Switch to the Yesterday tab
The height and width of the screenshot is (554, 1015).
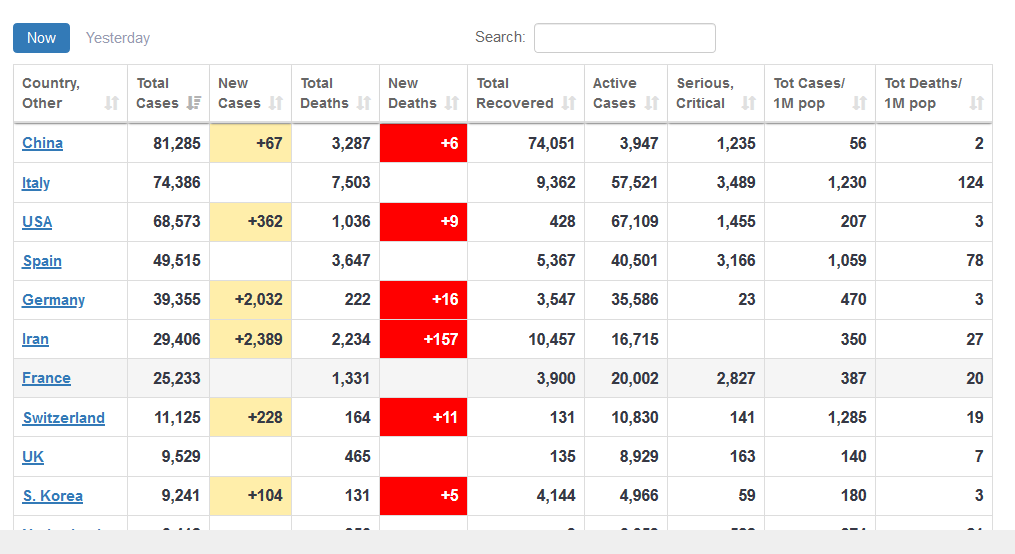118,38
